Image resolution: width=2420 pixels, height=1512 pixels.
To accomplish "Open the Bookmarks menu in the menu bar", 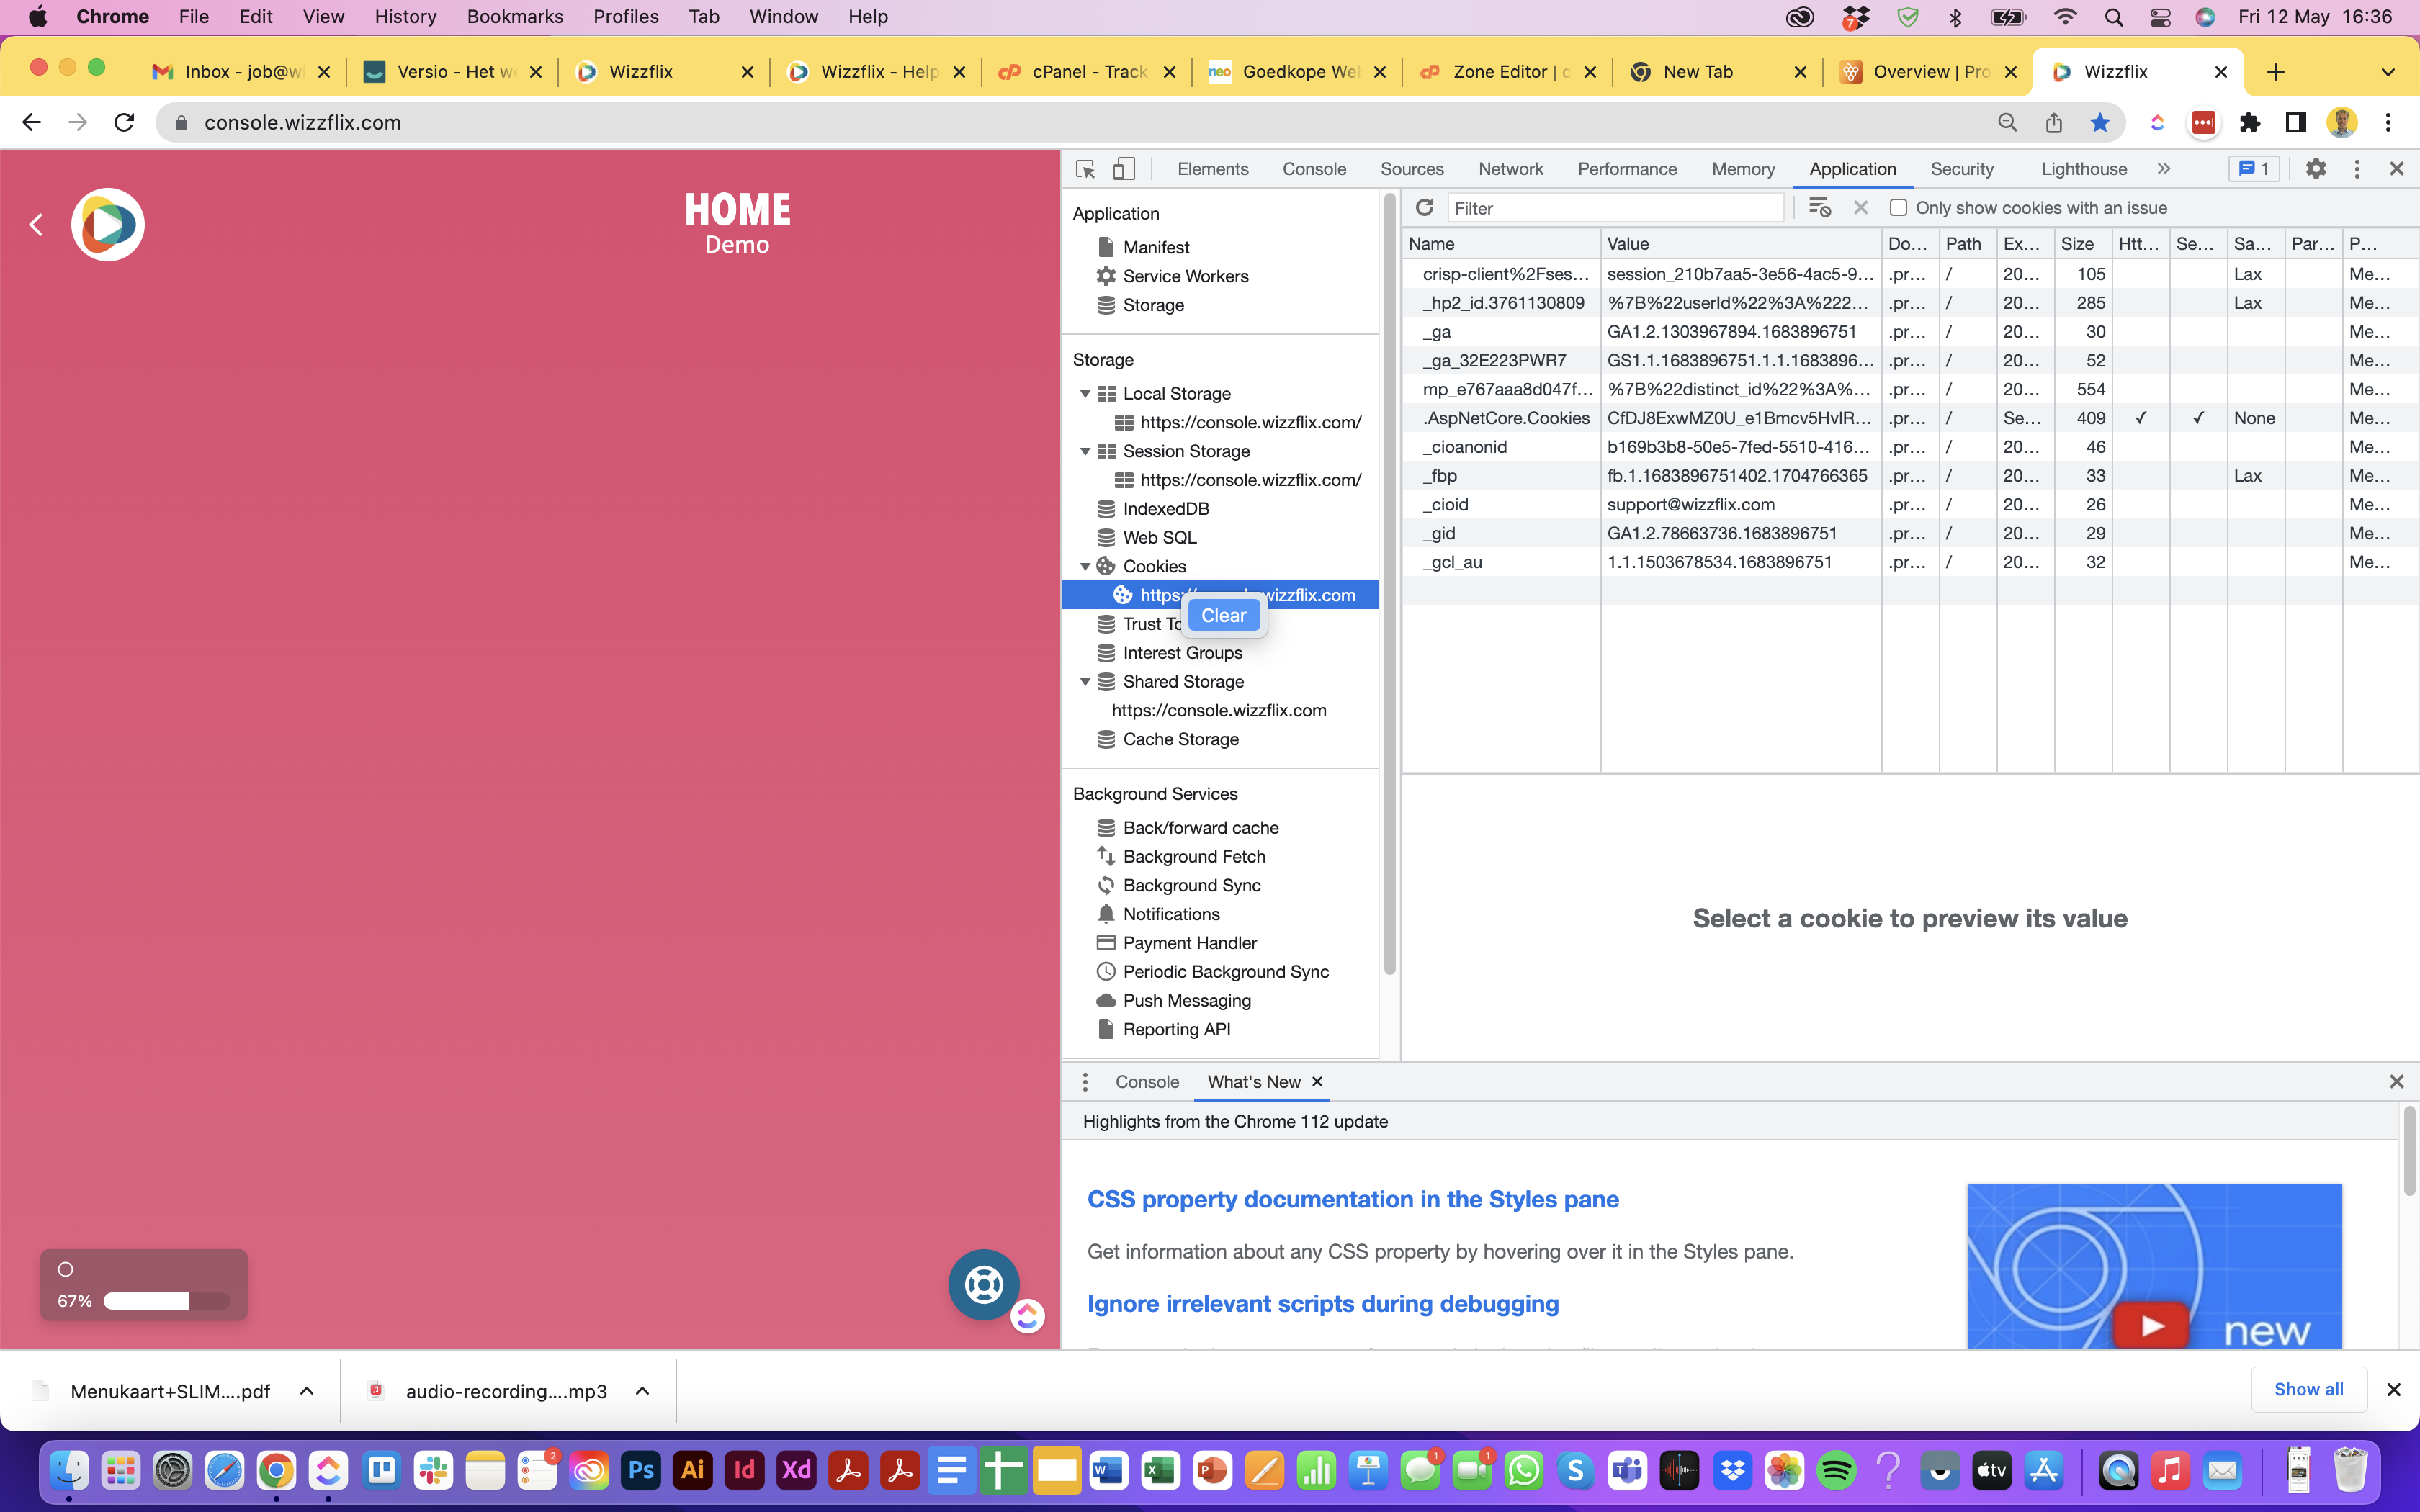I will (x=514, y=17).
